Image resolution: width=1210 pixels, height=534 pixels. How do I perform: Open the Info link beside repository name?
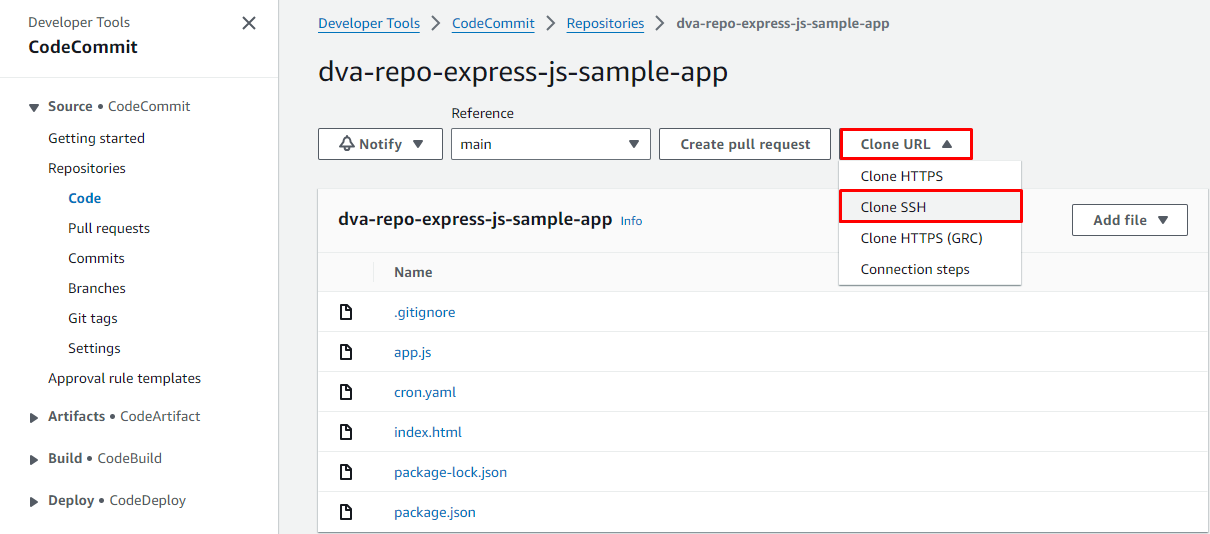[631, 221]
